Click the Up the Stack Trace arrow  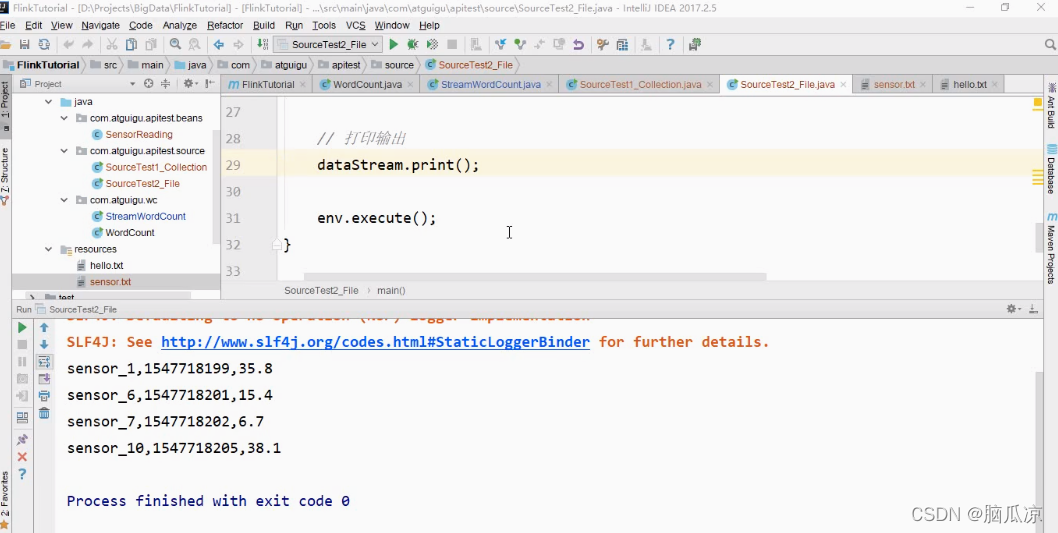[44, 327]
